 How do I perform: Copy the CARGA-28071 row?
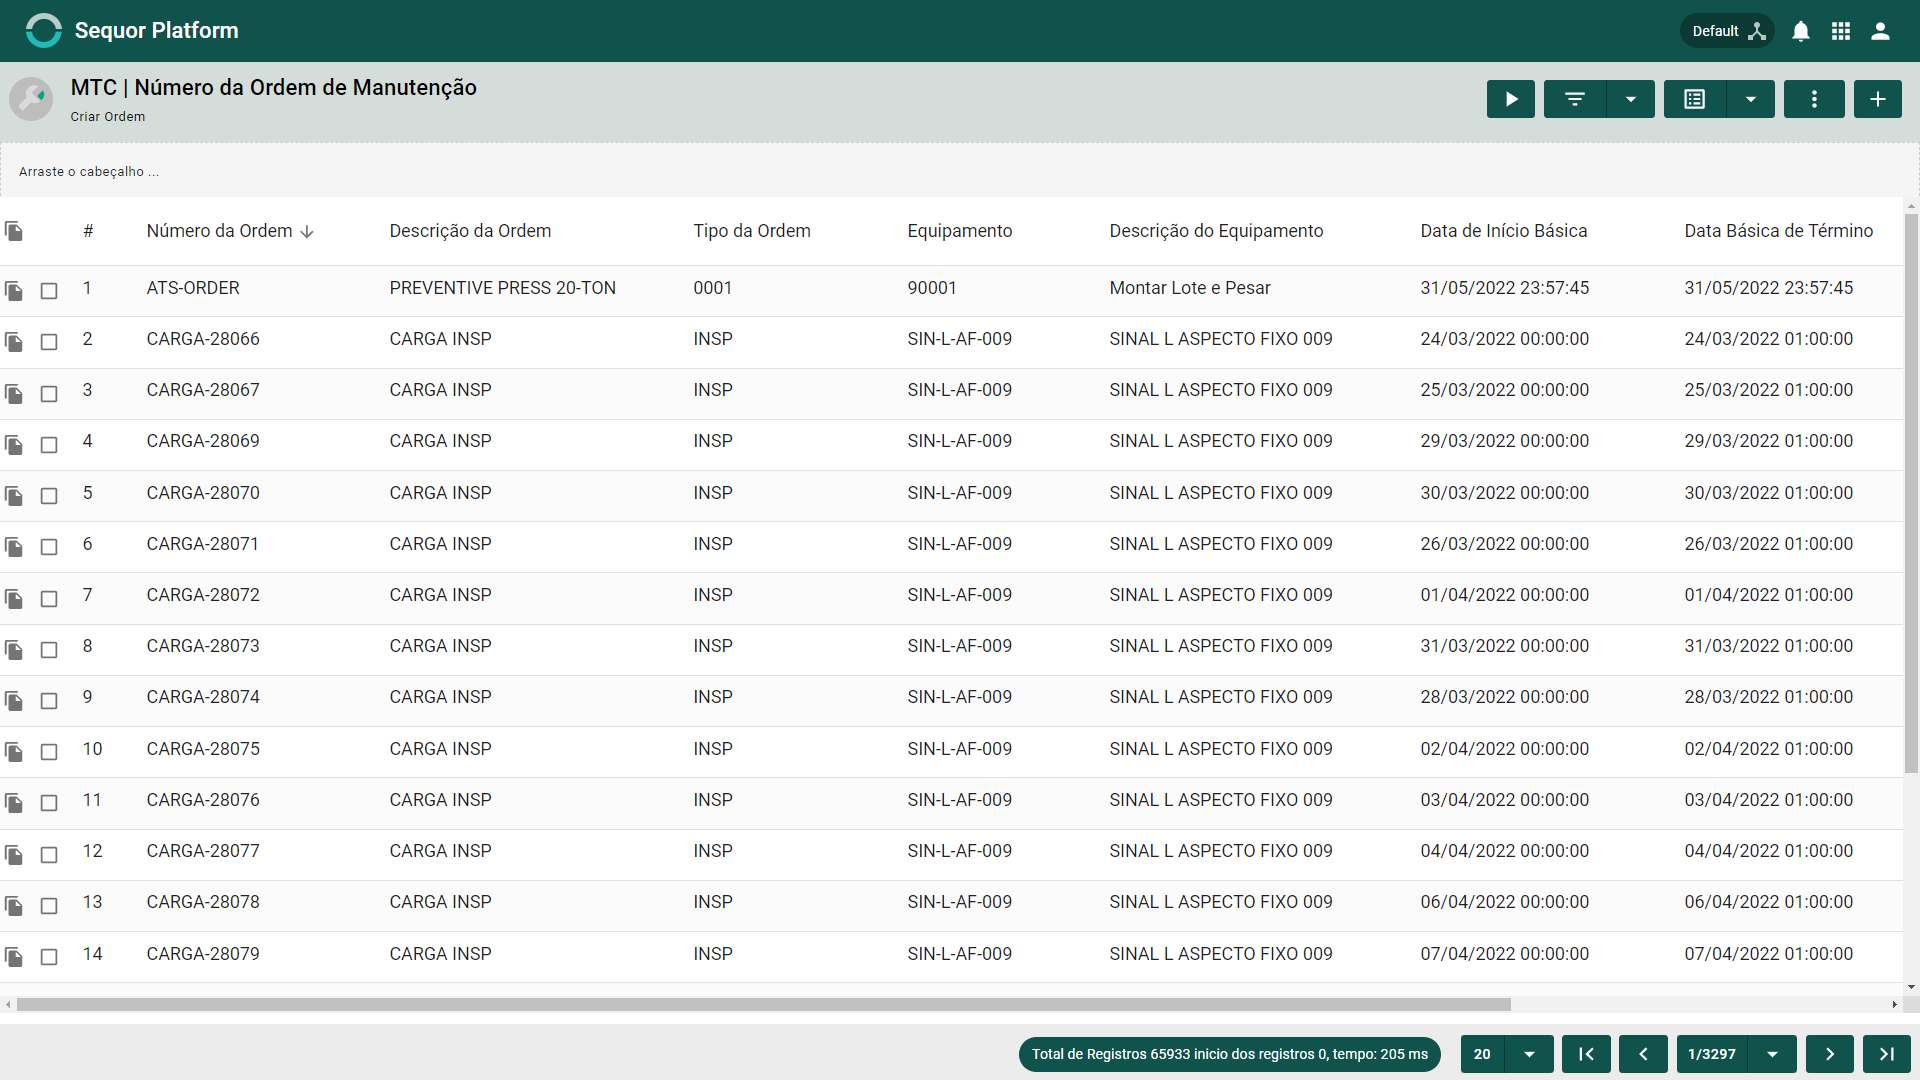click(14, 547)
